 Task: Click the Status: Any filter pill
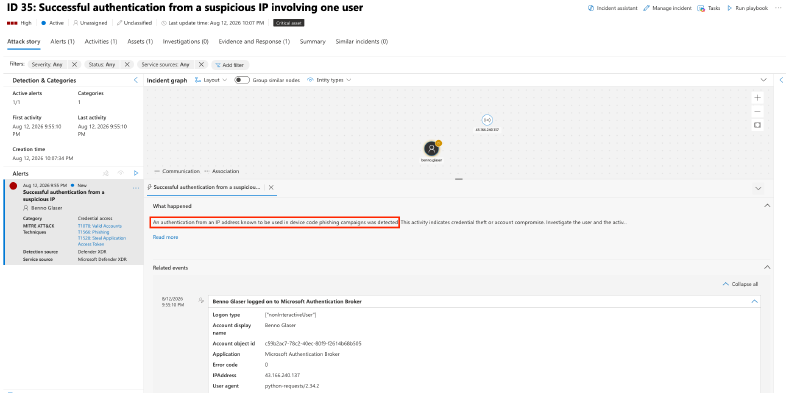tap(102, 65)
